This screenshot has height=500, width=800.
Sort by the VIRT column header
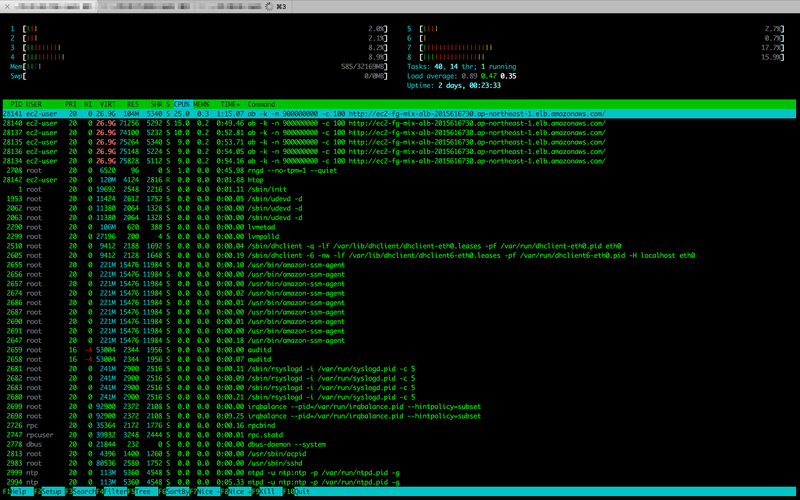(107, 104)
